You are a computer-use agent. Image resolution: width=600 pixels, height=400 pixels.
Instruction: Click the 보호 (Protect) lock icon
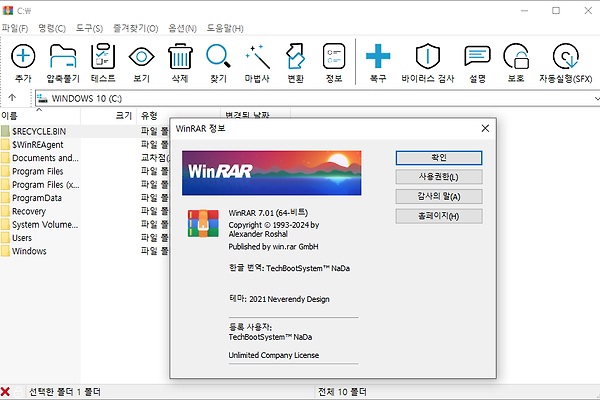(516, 57)
